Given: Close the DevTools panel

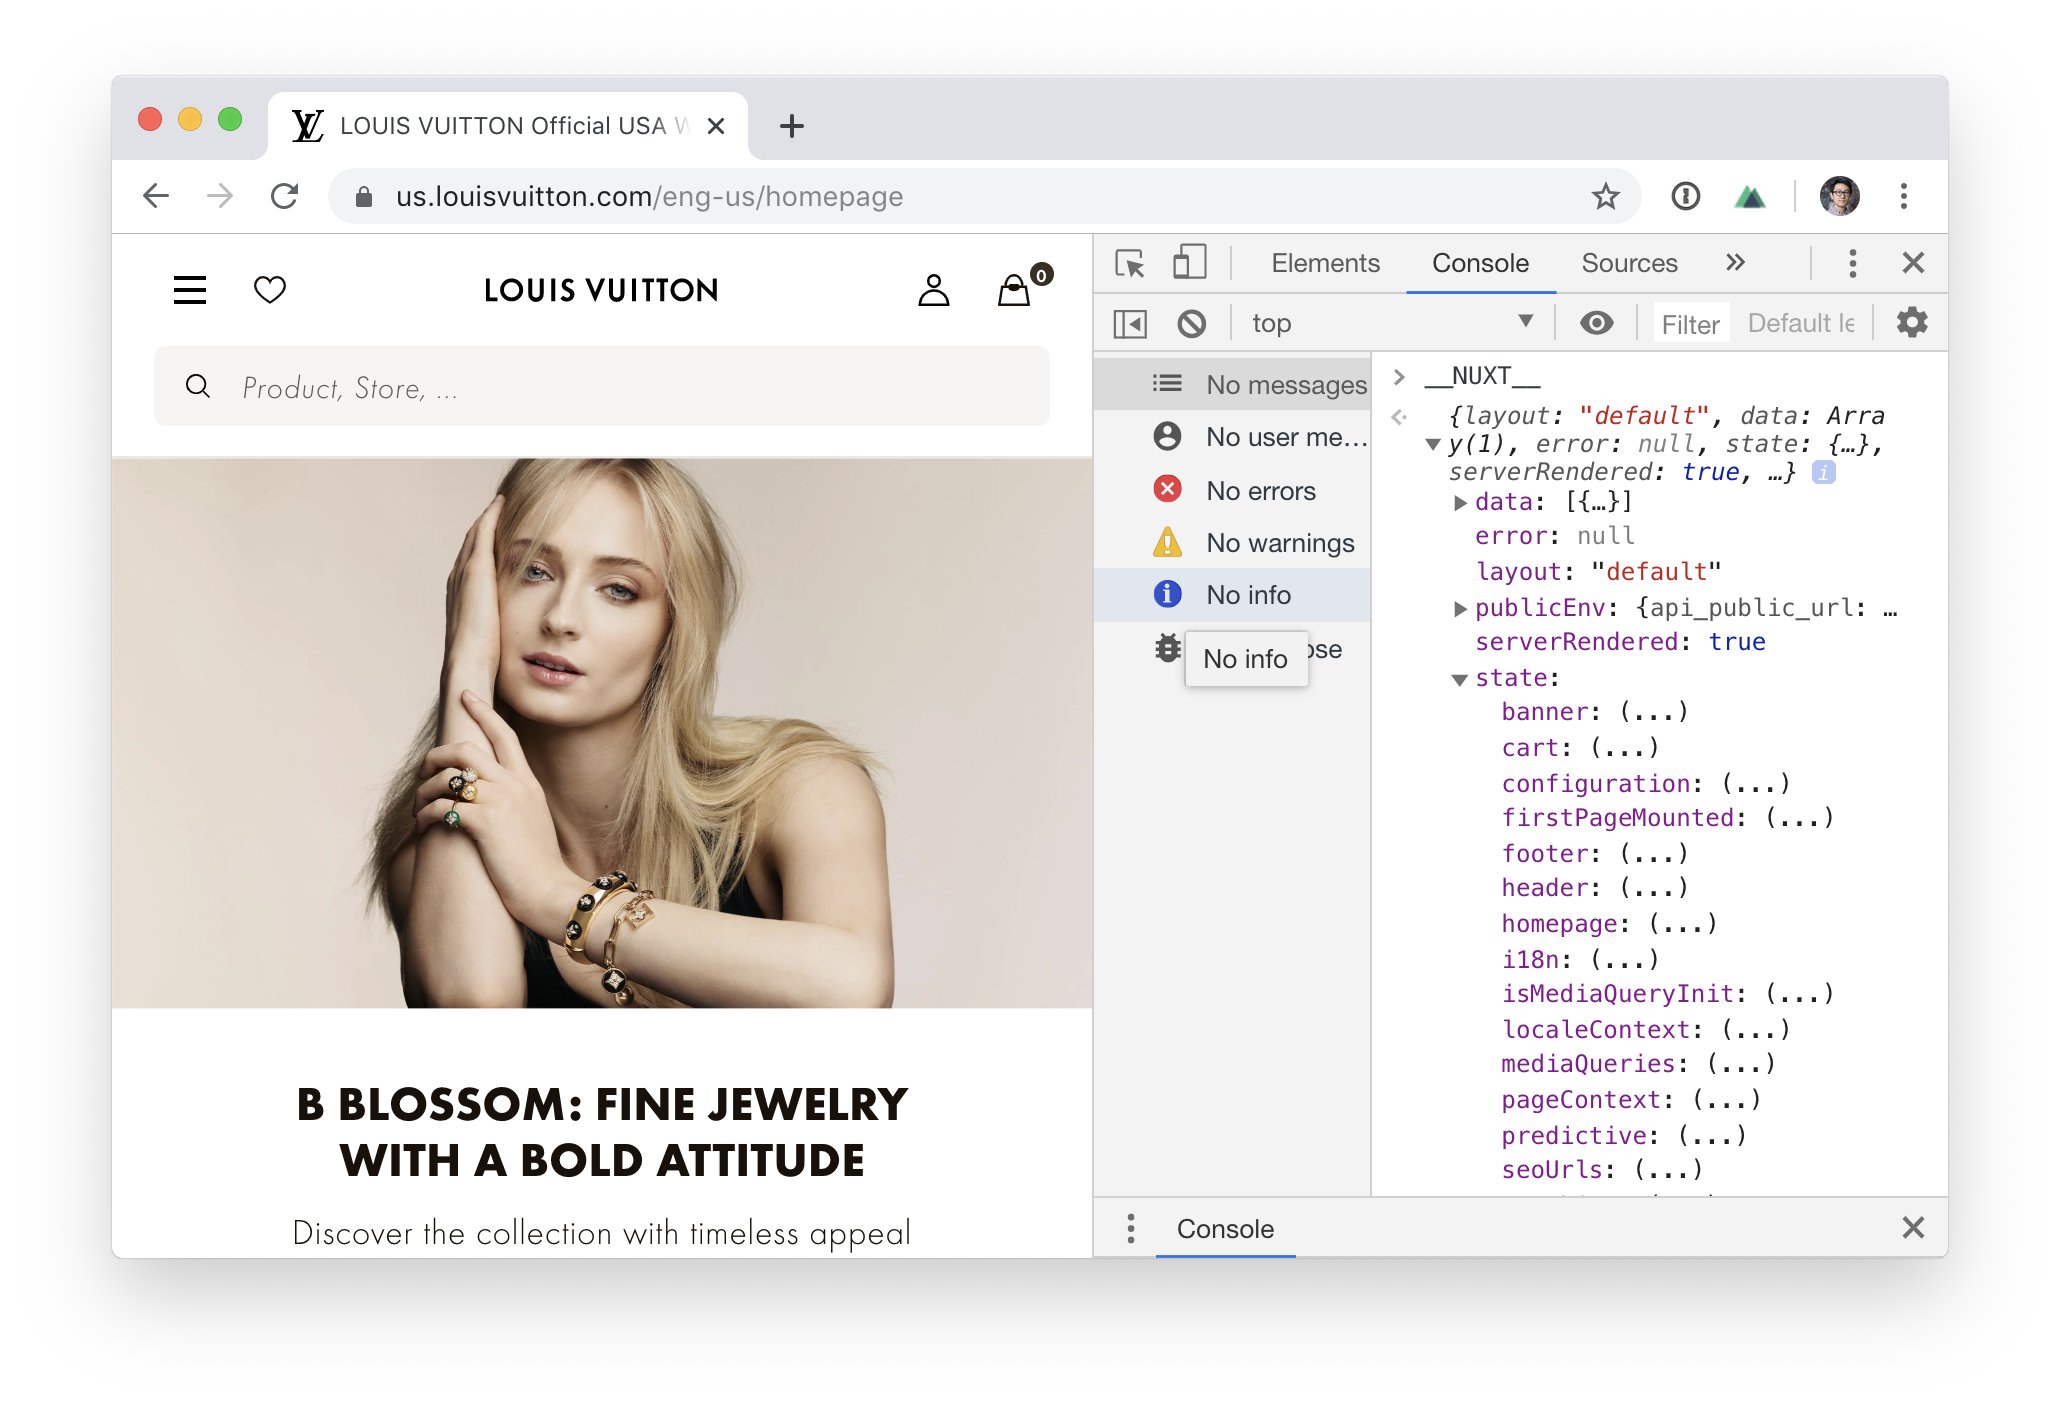Looking at the screenshot, I should pyautogui.click(x=1913, y=263).
